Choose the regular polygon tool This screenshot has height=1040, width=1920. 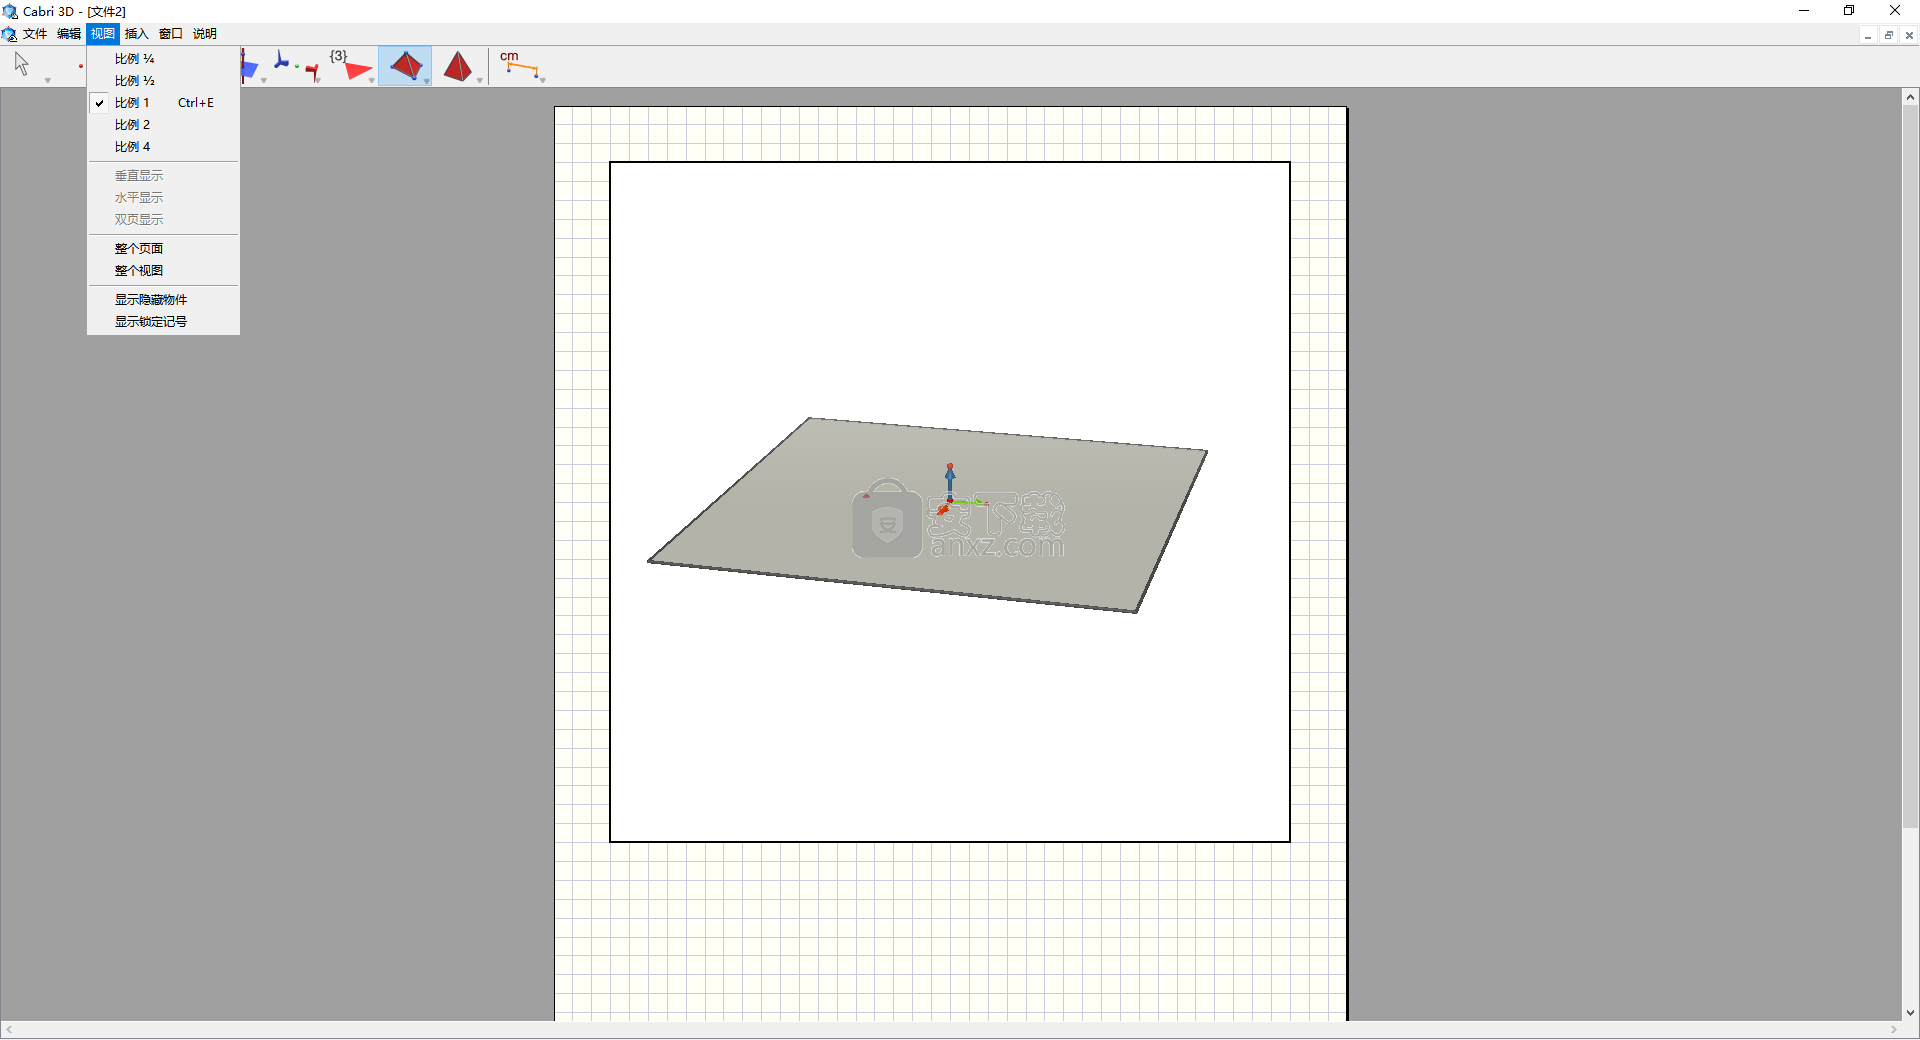pyautogui.click(x=351, y=65)
